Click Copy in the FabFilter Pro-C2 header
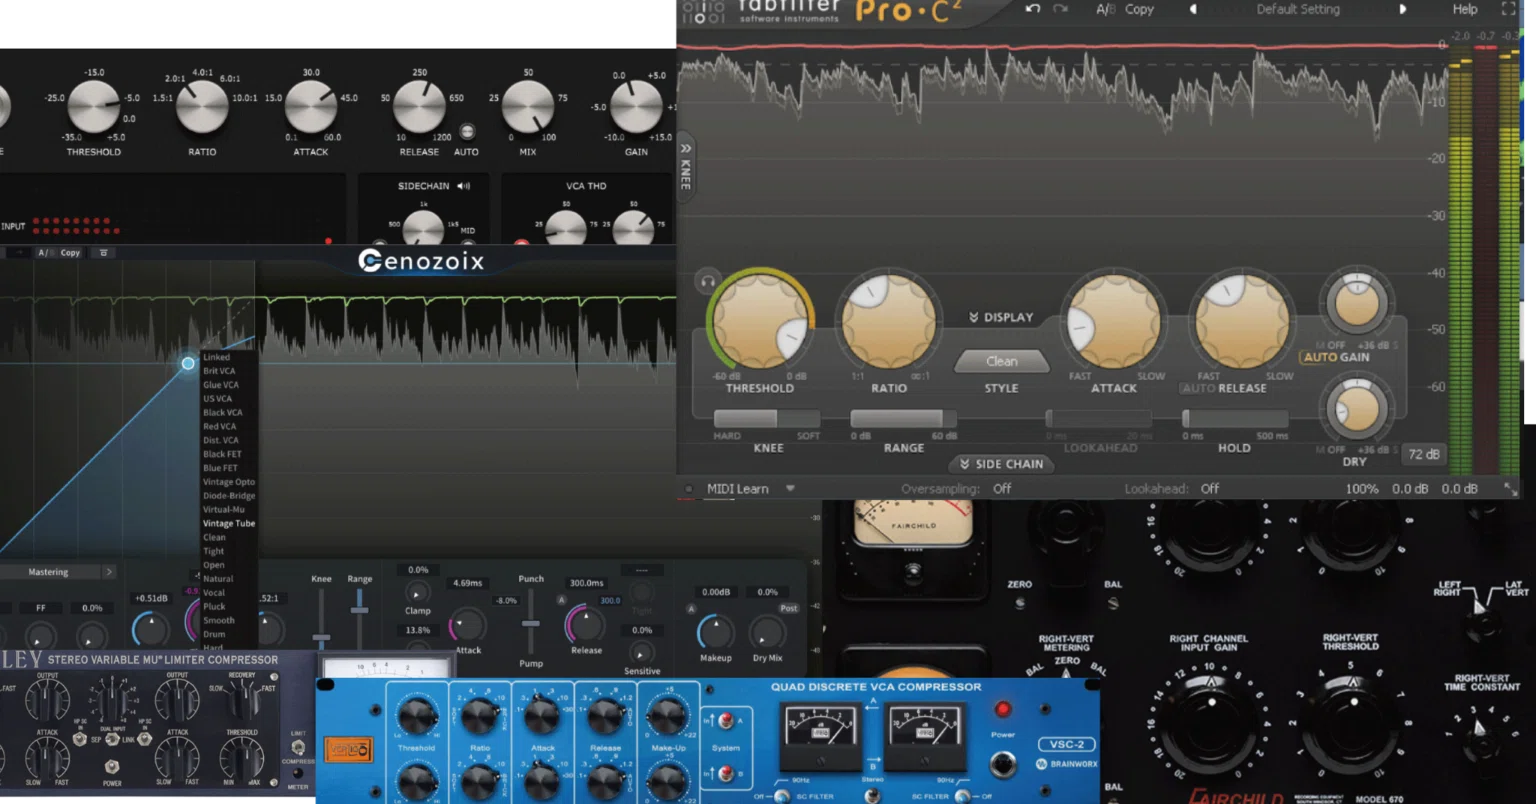Screen dimensions: 1536x804 pyautogui.click(x=1139, y=9)
